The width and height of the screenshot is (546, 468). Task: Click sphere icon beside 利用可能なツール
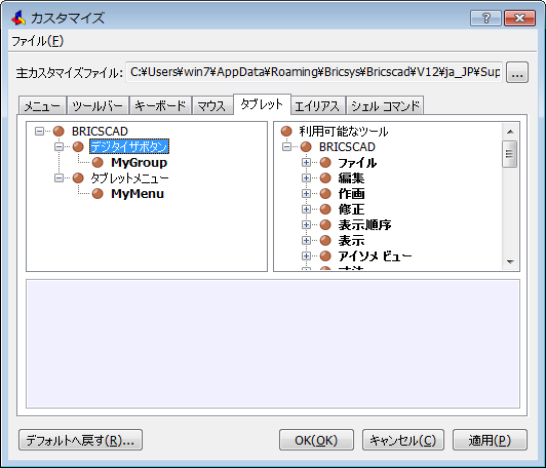286,131
